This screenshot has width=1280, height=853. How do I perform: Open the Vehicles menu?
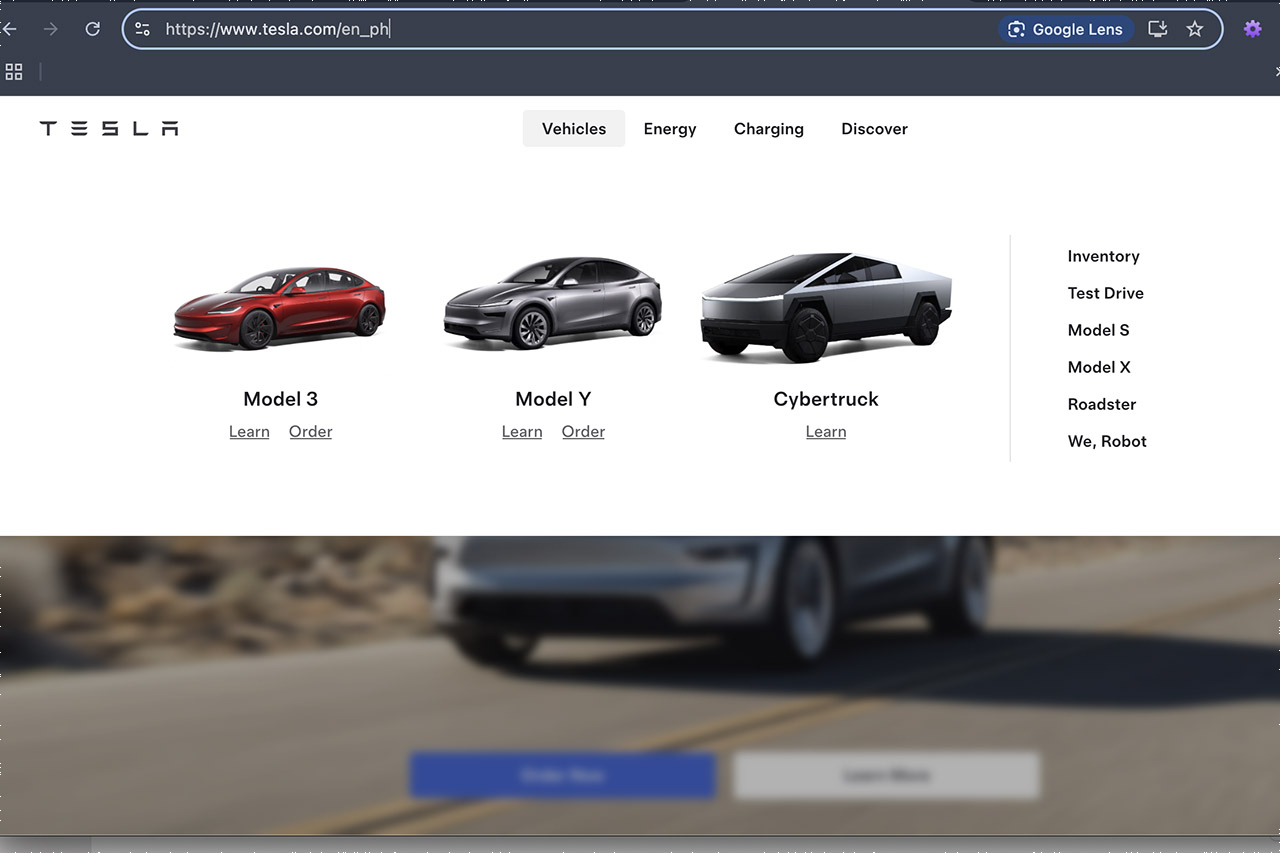point(574,129)
